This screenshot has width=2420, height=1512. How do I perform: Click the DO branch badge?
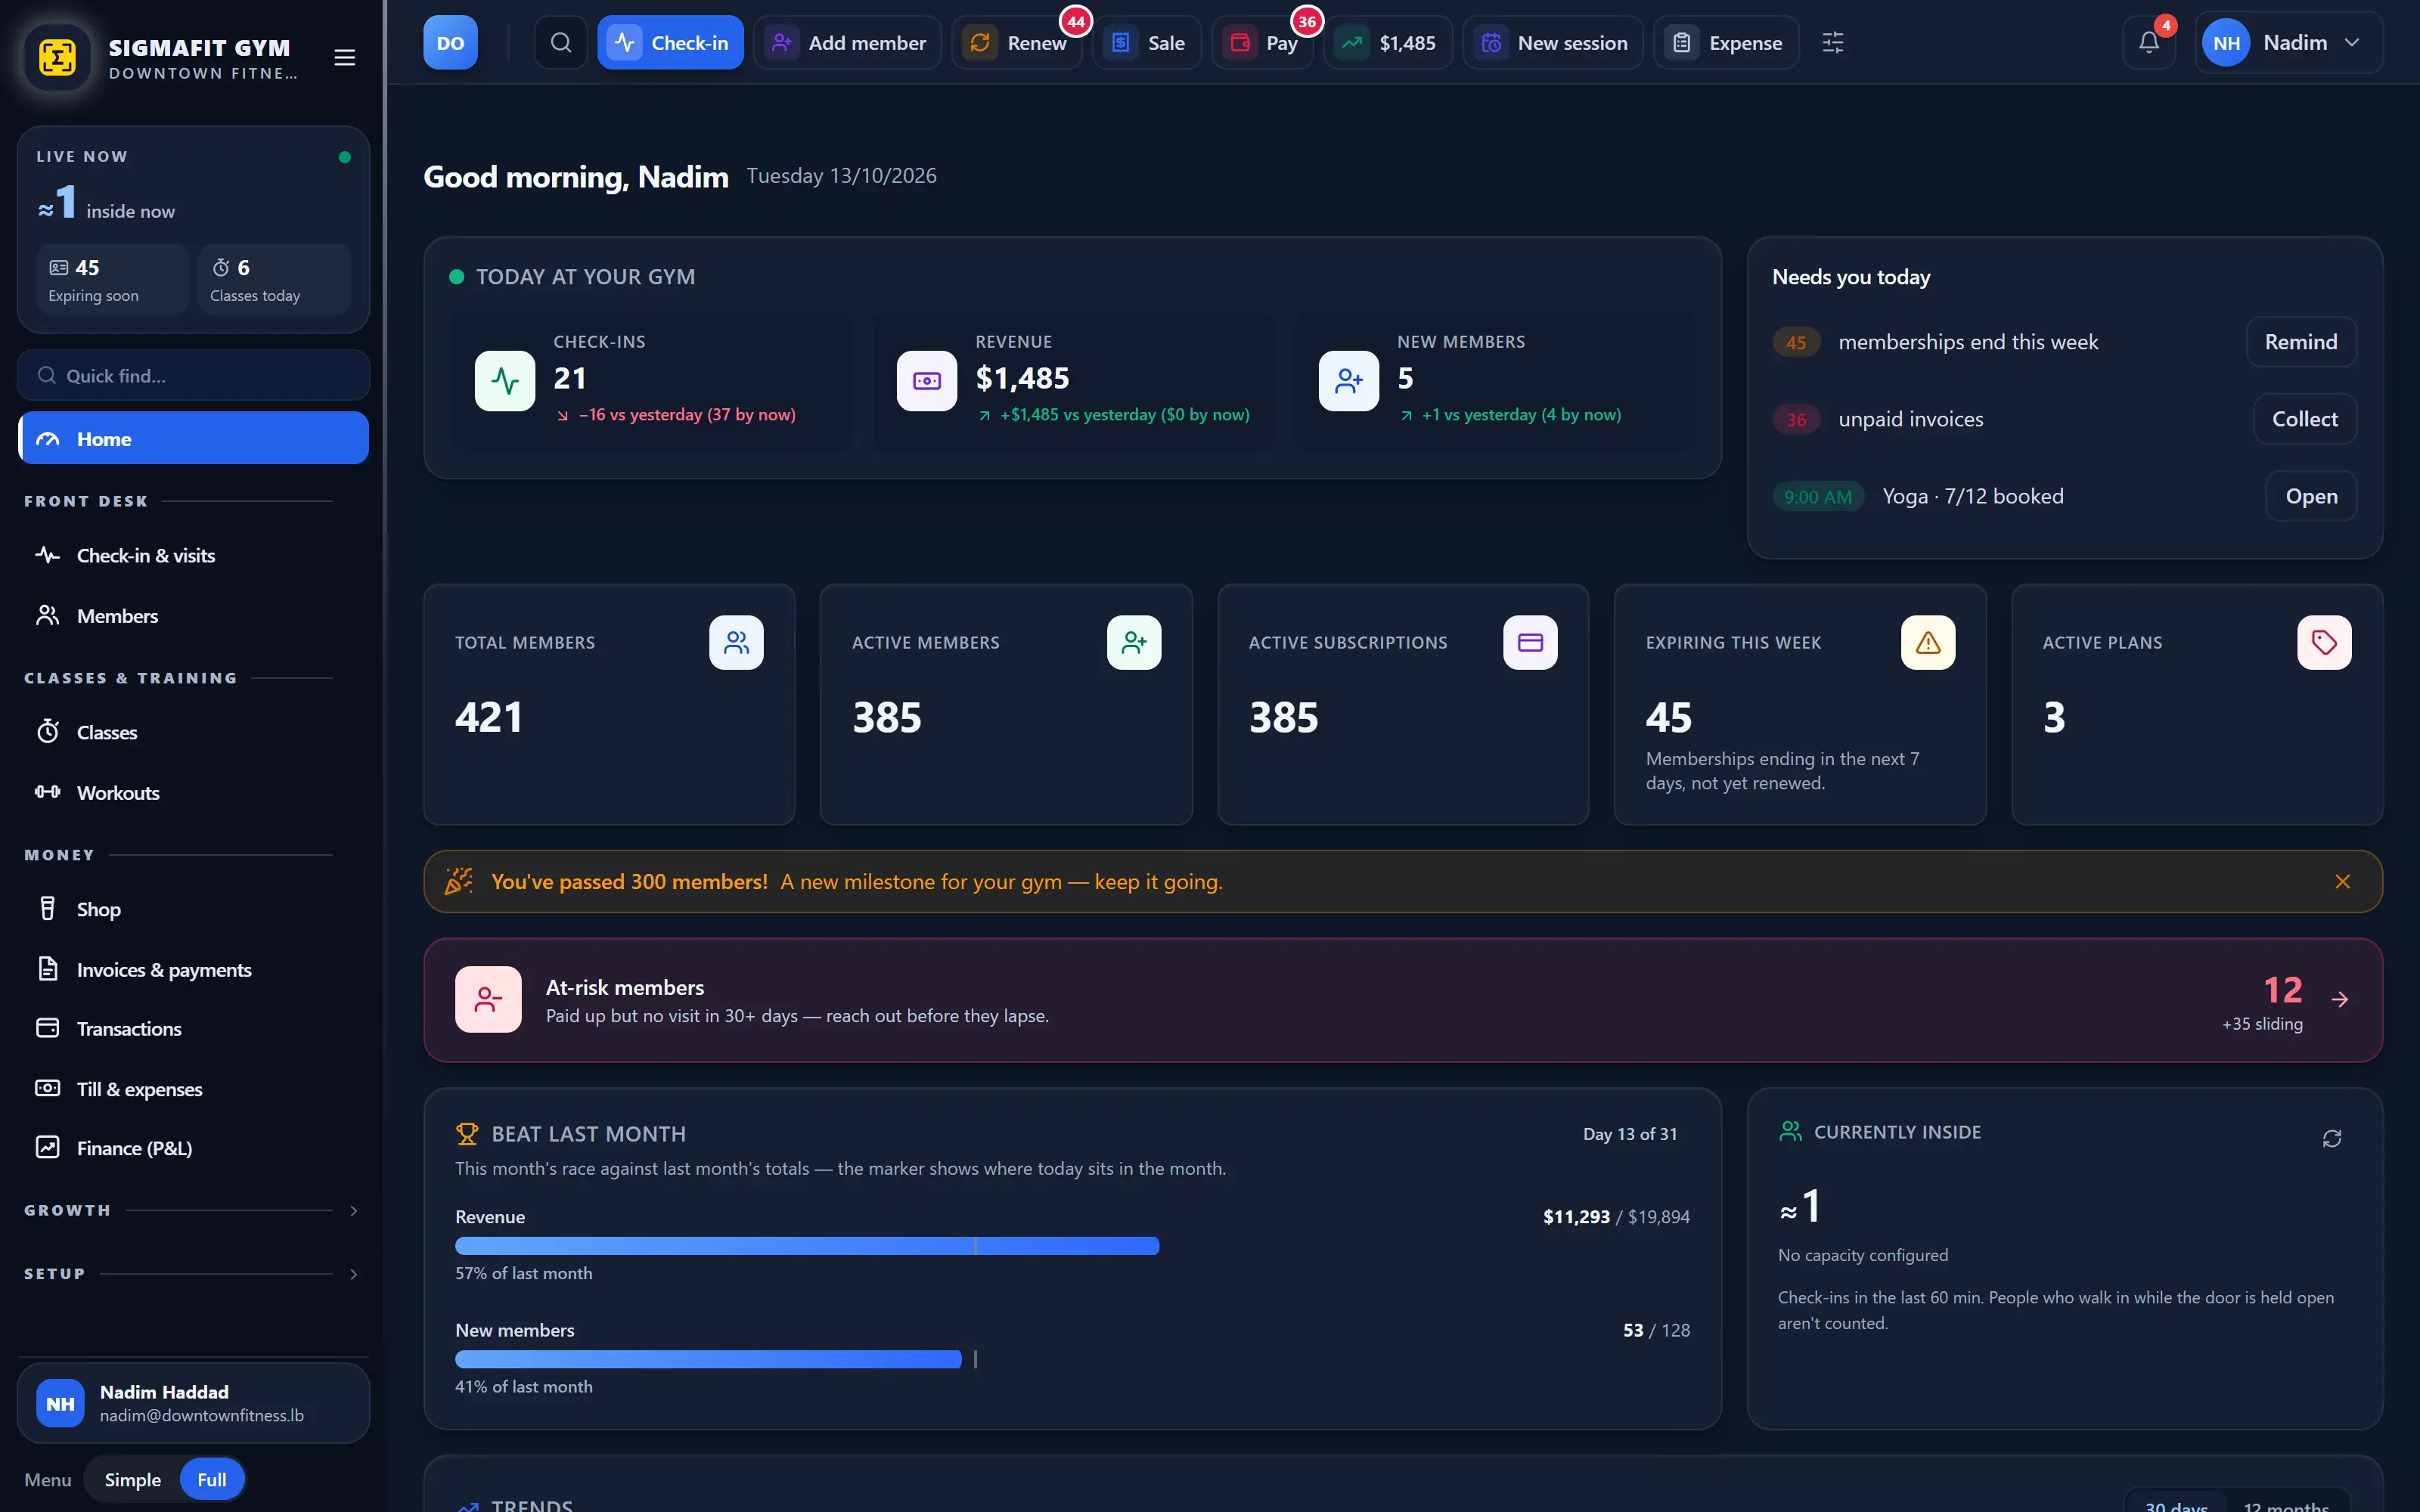(x=450, y=42)
